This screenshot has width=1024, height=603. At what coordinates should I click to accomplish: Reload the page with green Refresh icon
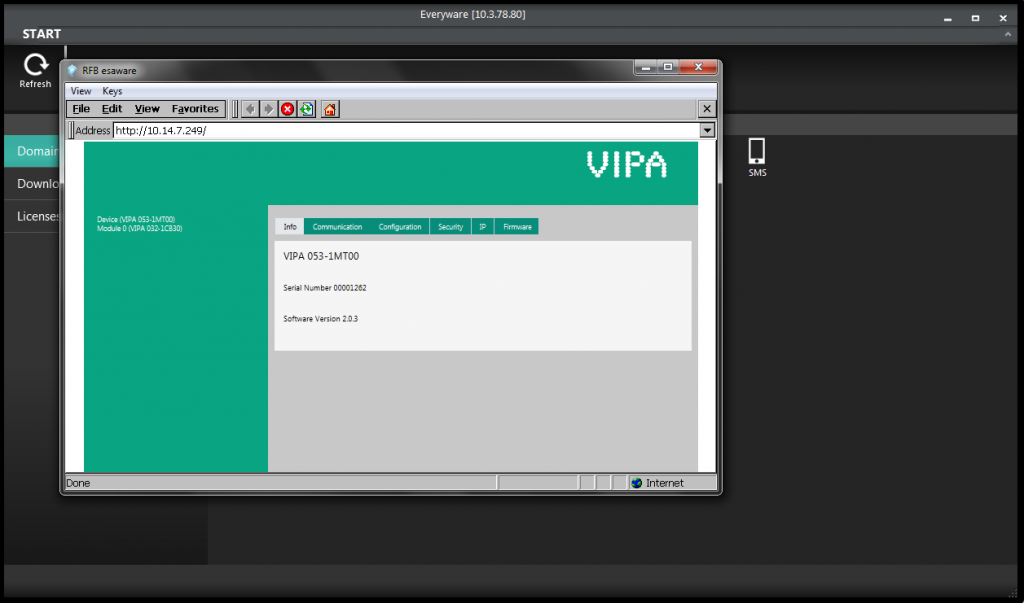pyautogui.click(x=306, y=109)
